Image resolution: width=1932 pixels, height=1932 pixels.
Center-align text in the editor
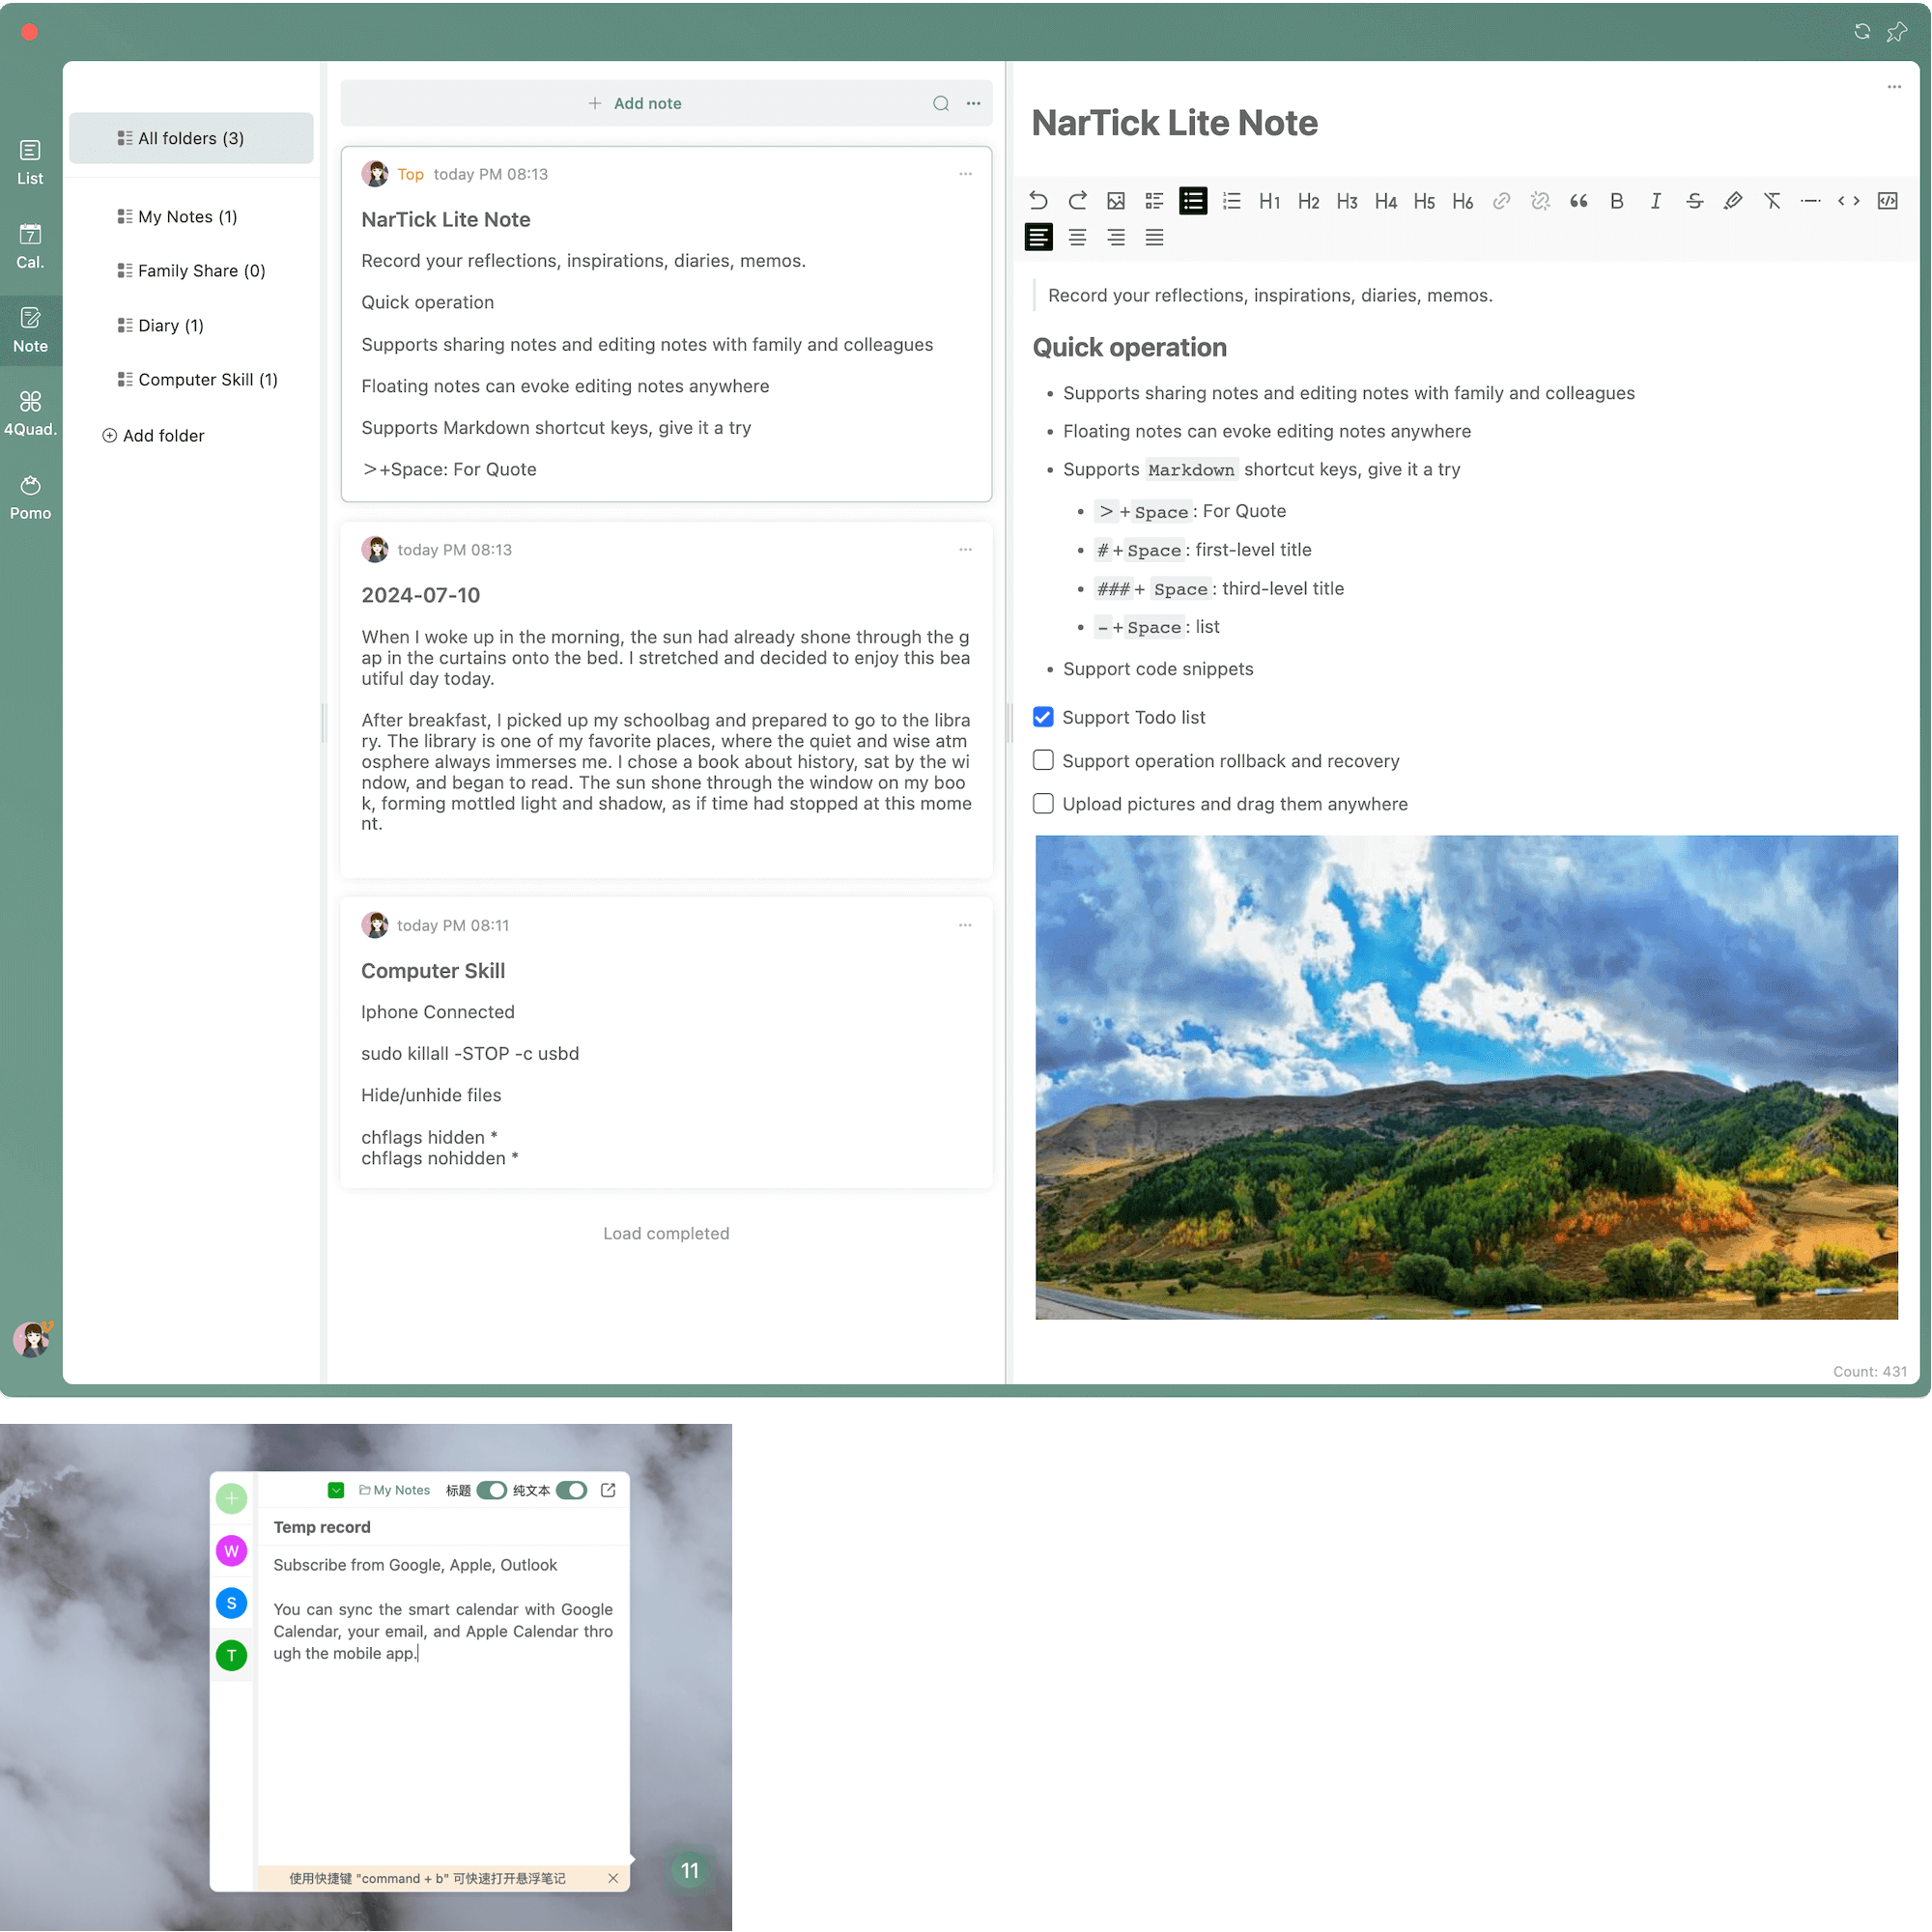click(1077, 238)
